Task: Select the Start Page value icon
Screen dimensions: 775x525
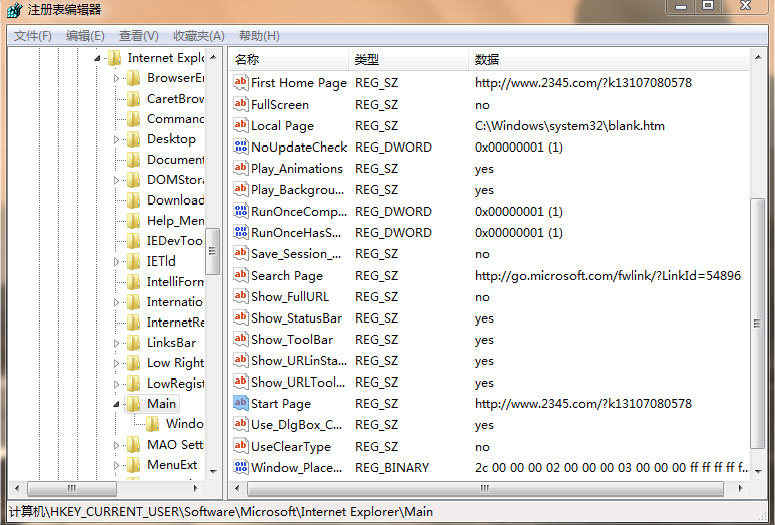Action: (240, 403)
